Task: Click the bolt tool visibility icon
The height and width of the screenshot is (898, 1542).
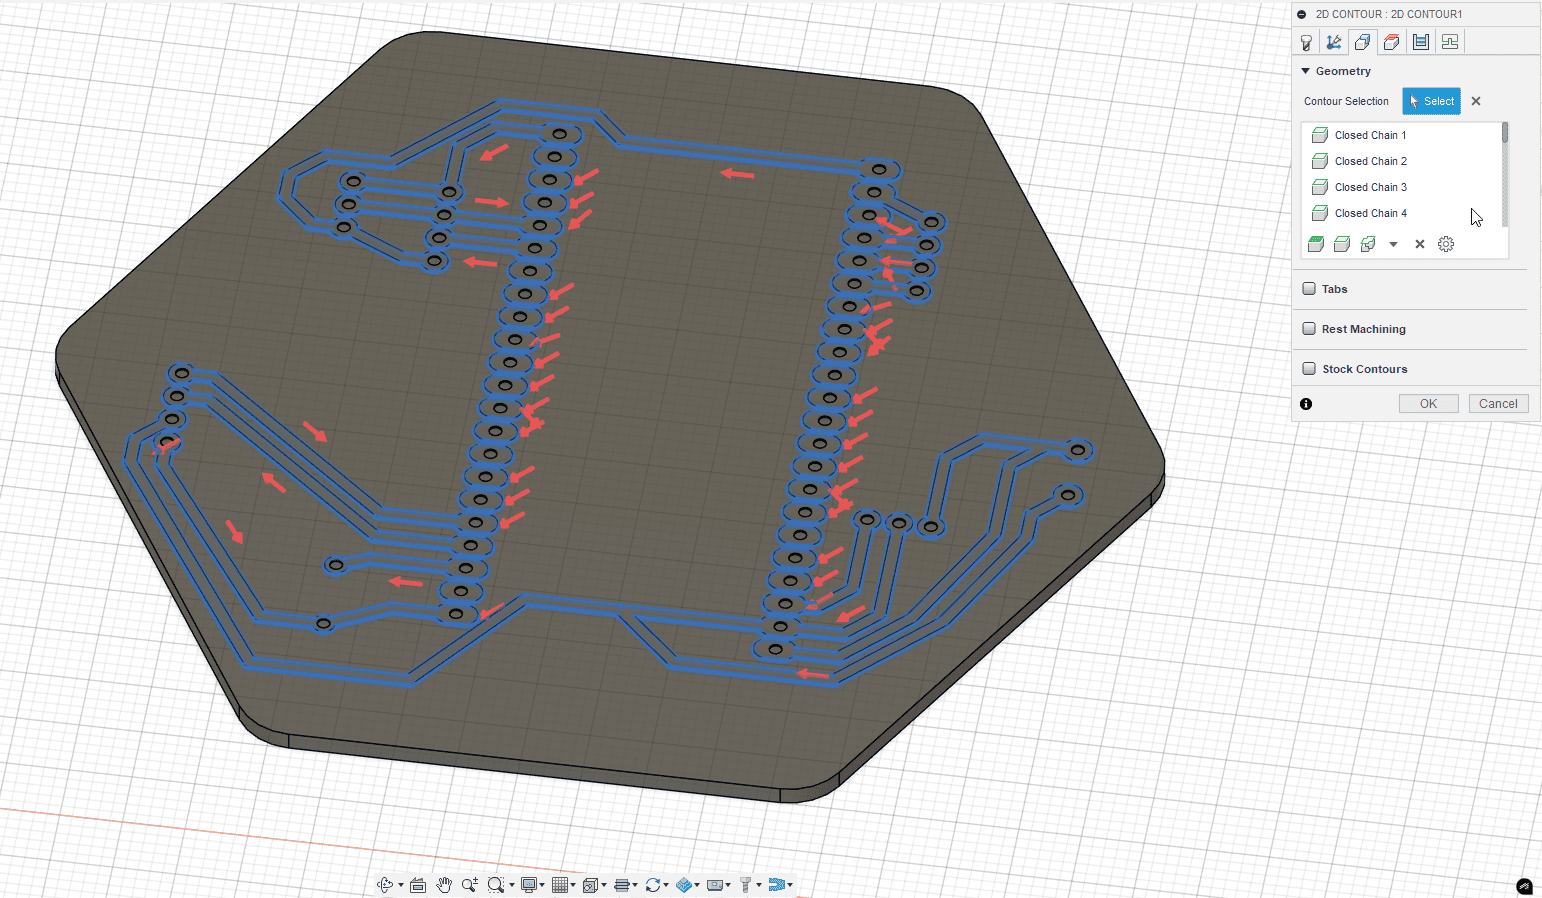Action: (745, 885)
